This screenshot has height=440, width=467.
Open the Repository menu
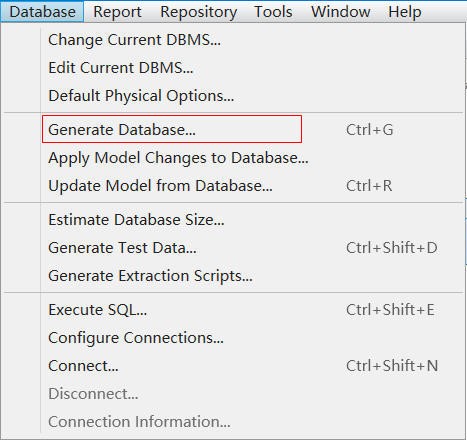[199, 12]
